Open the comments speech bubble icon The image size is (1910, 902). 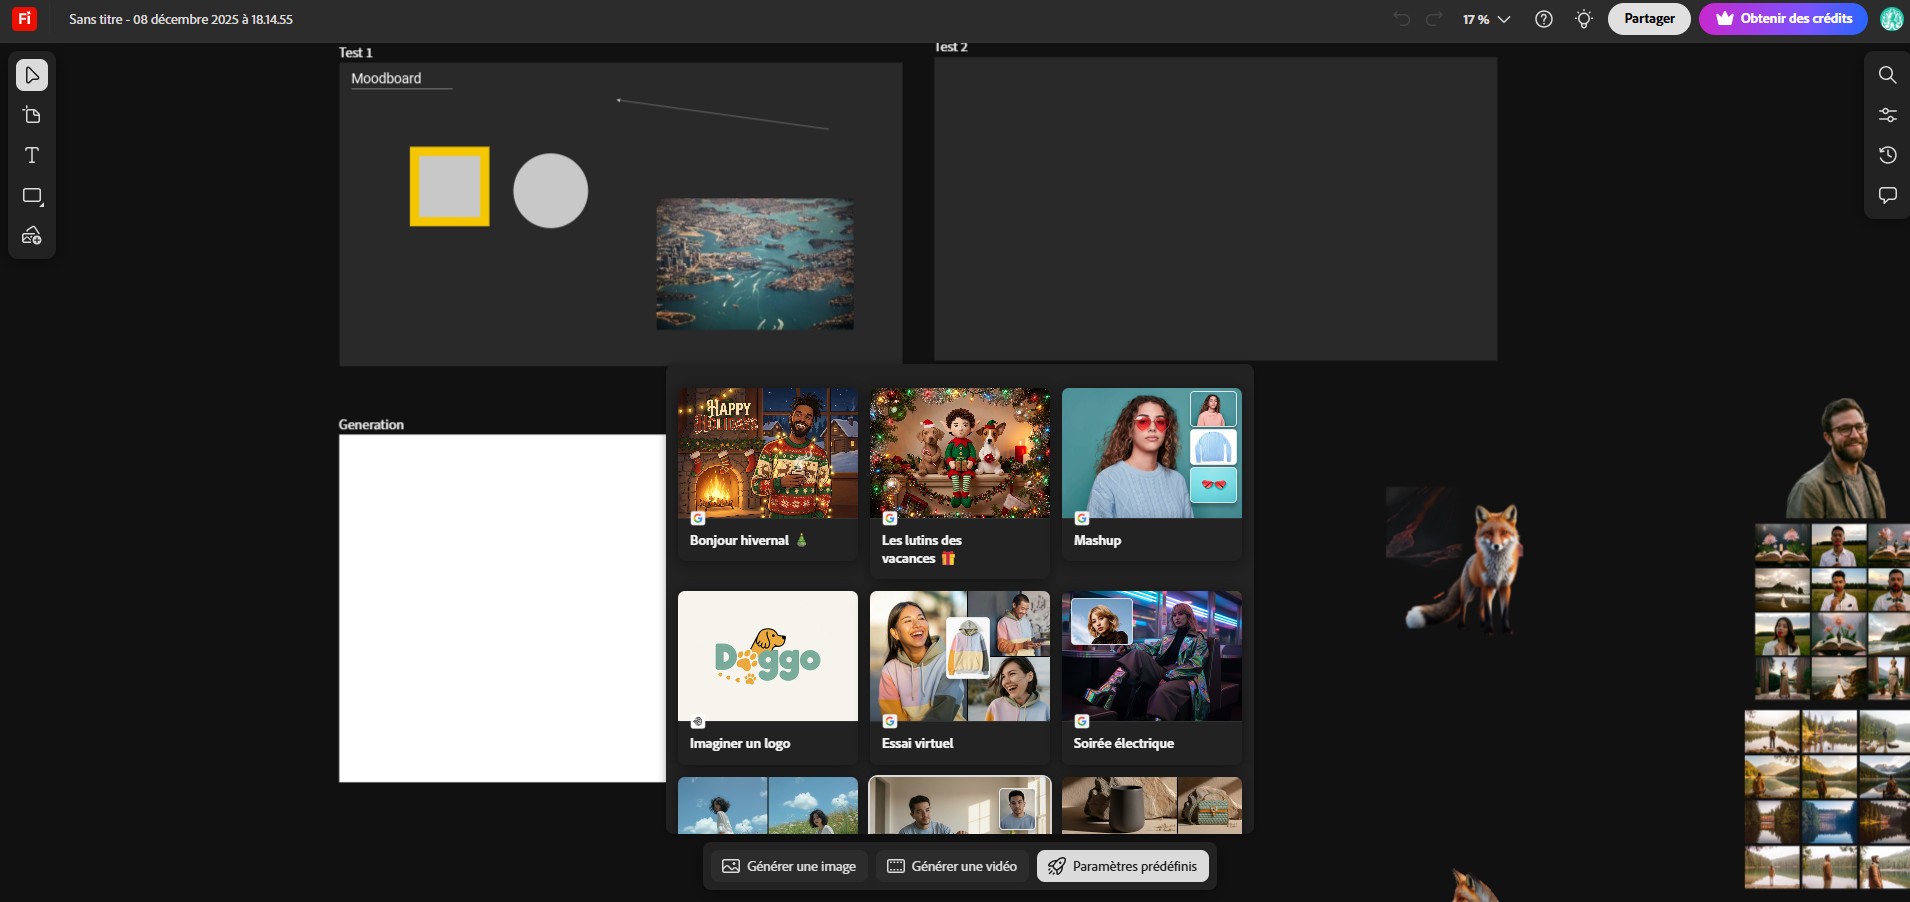1887,195
